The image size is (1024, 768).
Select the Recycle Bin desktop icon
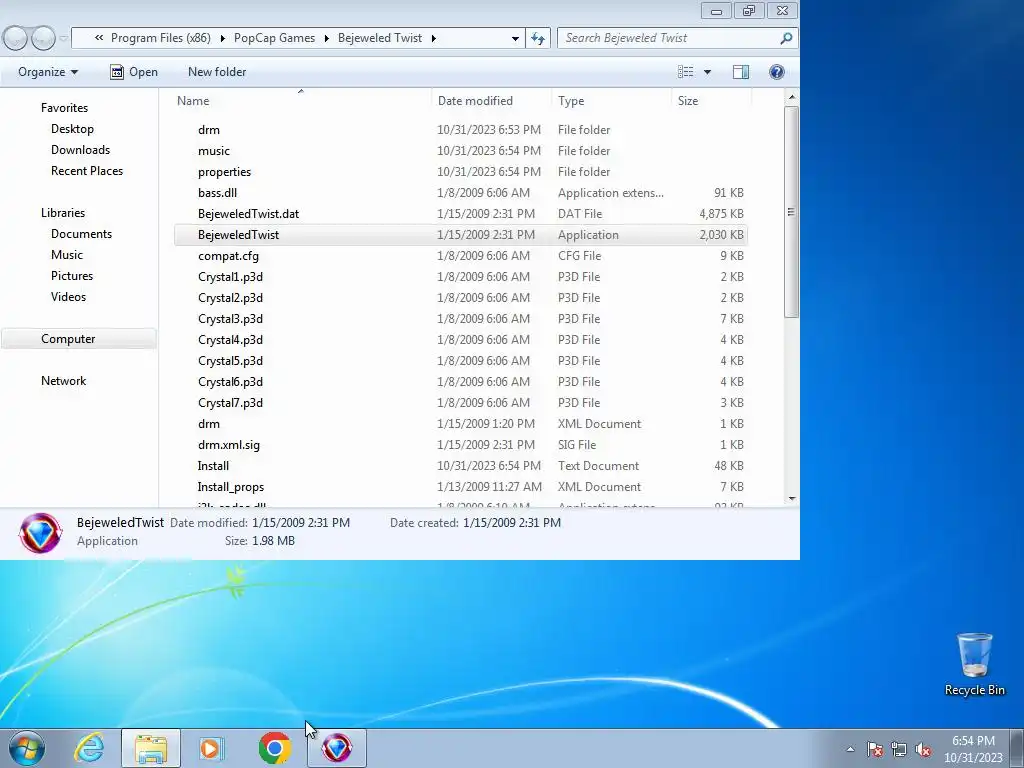(x=974, y=664)
